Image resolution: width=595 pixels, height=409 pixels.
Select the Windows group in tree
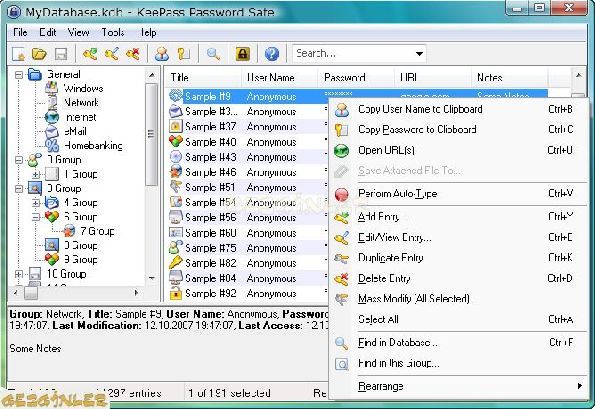(x=83, y=88)
